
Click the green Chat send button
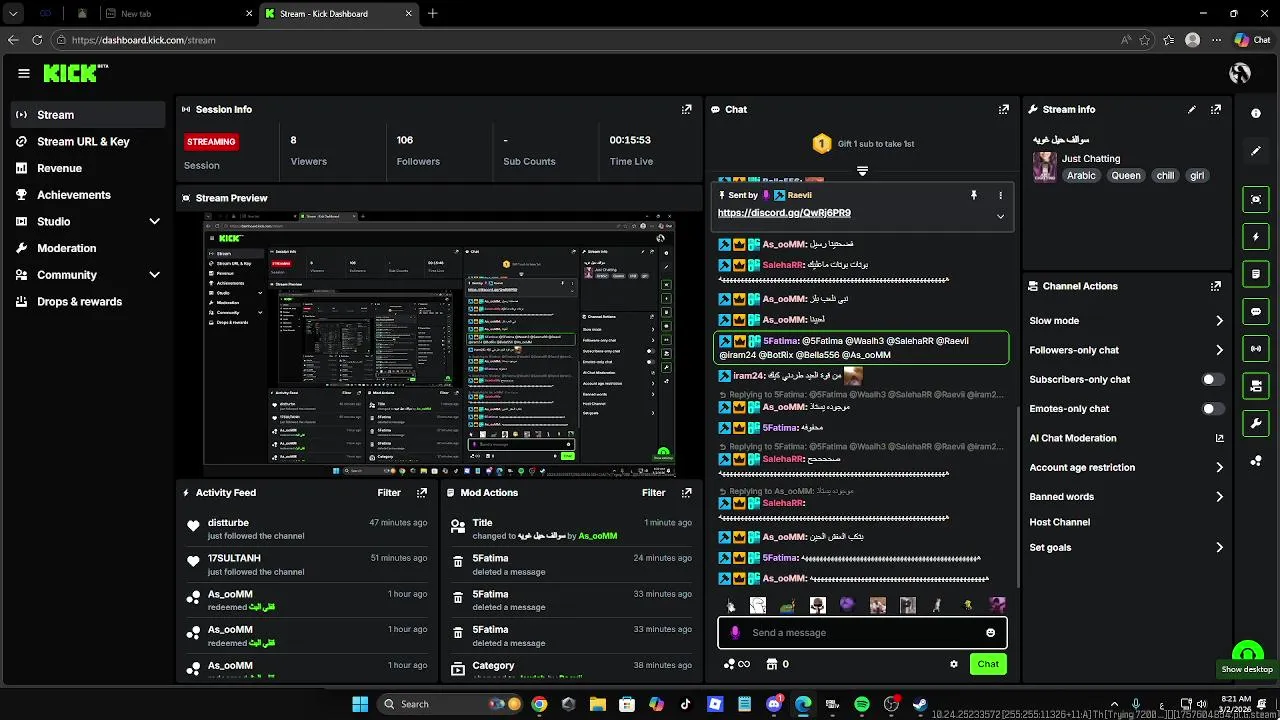tap(988, 664)
